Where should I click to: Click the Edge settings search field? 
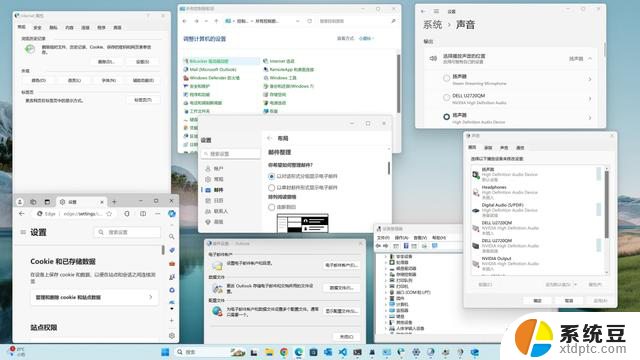coord(127,232)
